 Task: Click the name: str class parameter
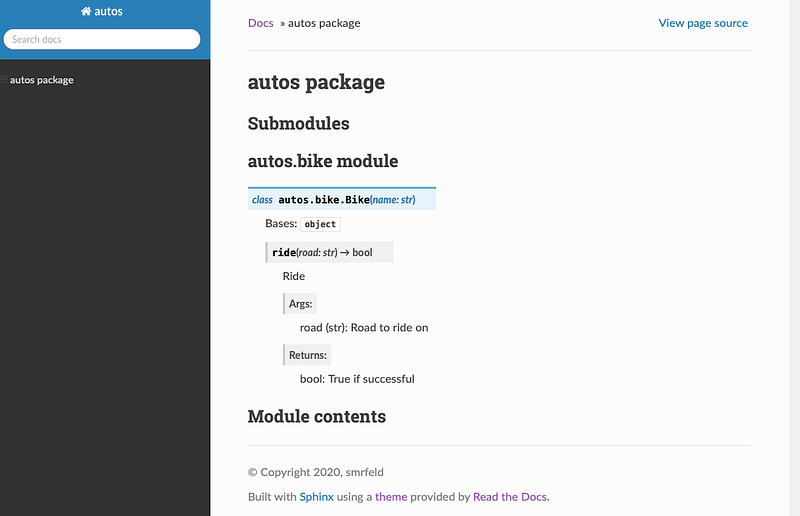click(x=394, y=200)
